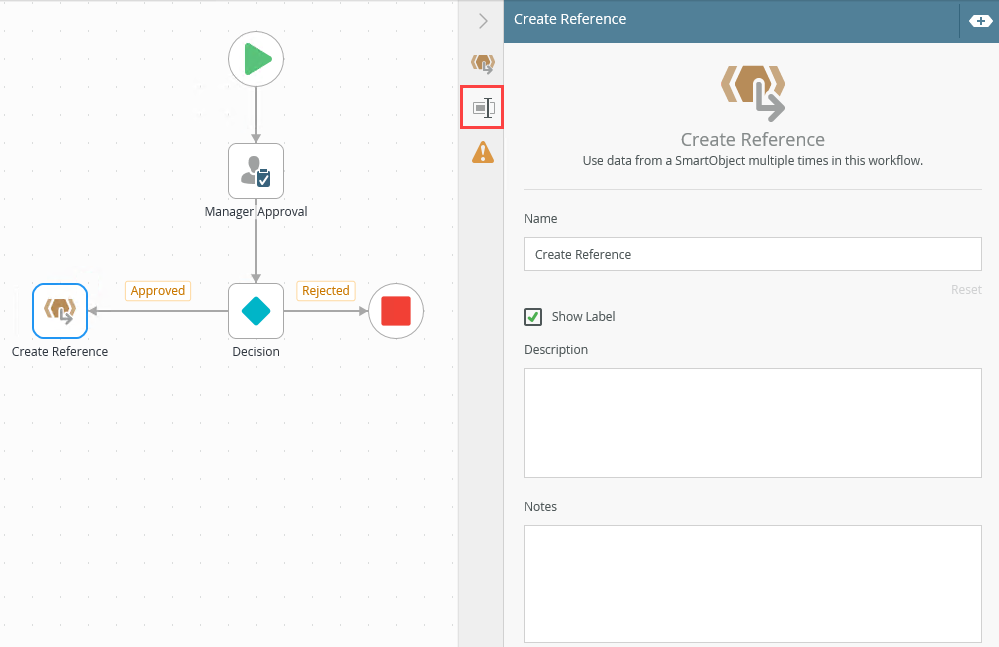Click the large Create Reference header icon
Viewport: 999px width, 647px height.
pos(752,93)
